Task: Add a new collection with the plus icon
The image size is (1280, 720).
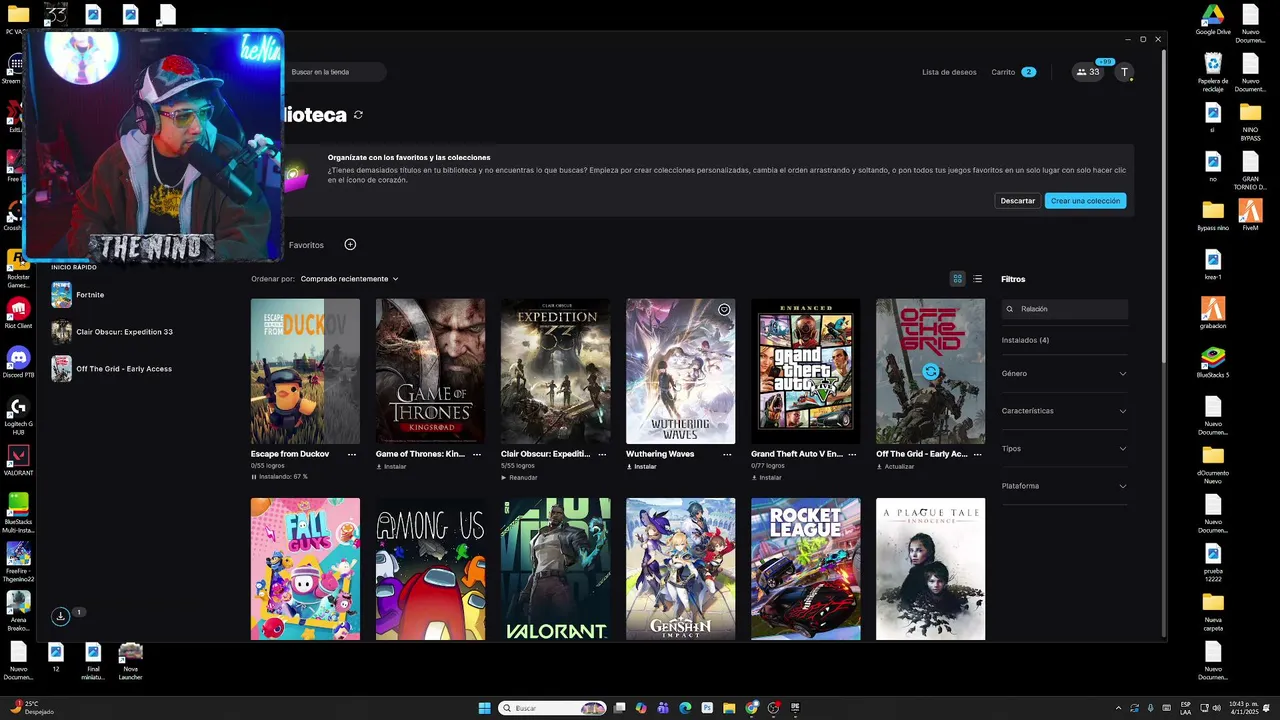Action: coord(350,245)
